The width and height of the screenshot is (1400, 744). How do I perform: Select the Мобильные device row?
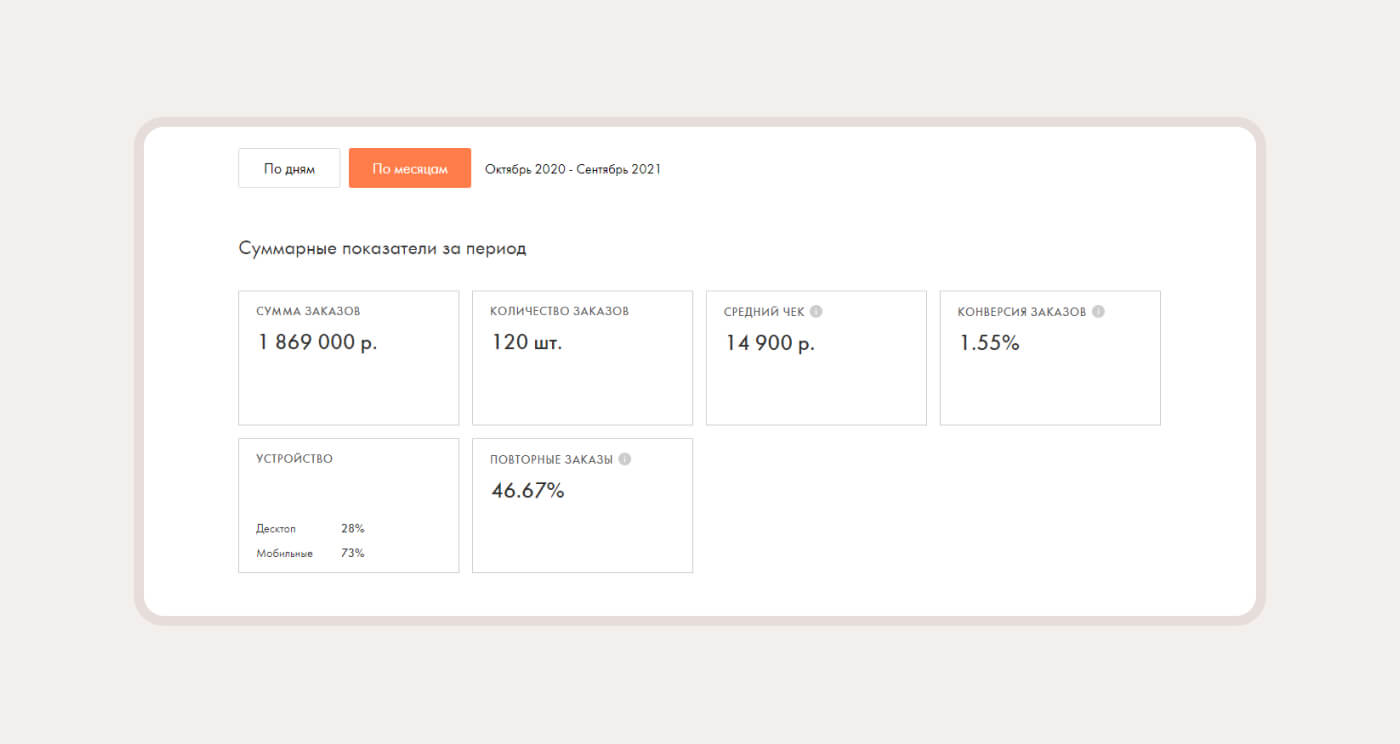tap(310, 553)
